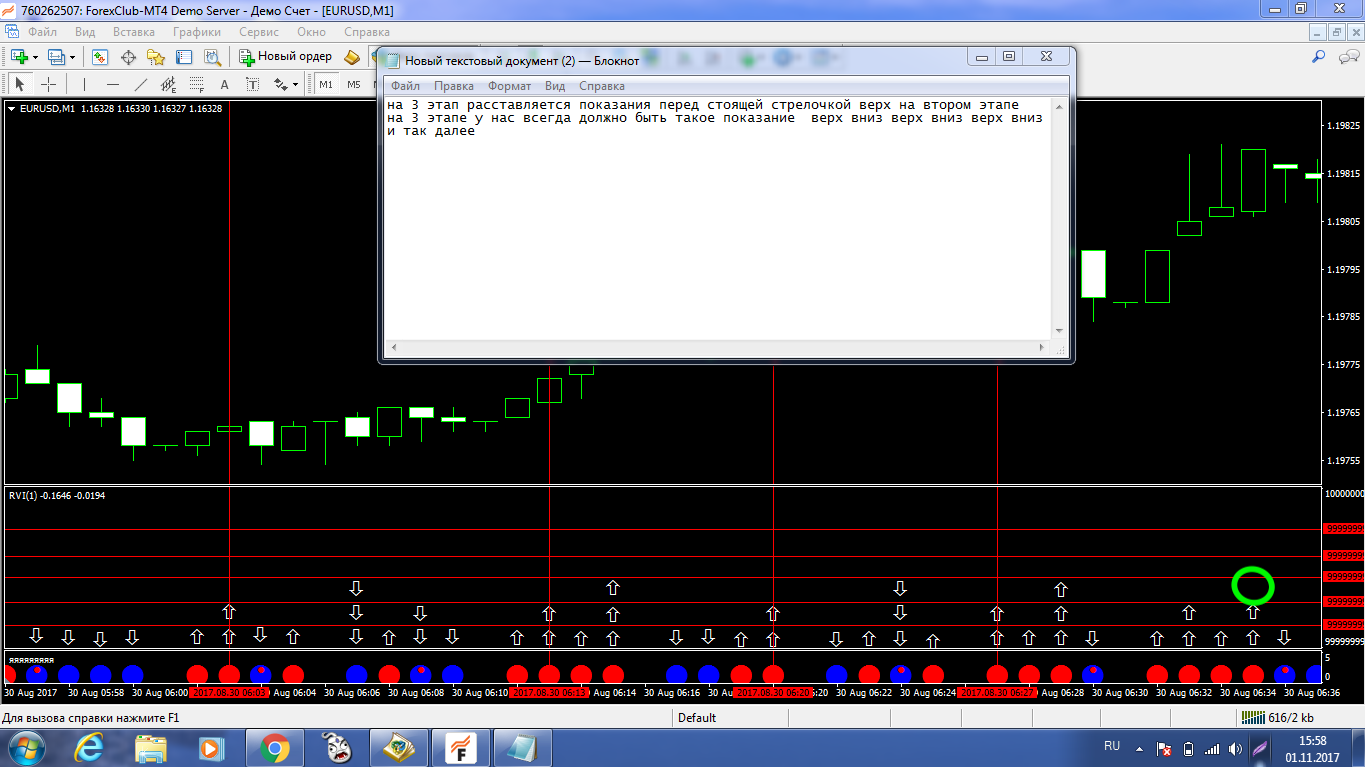Open the Data Window crosshair-circle icon
The width and height of the screenshot is (1365, 767).
(x=128, y=57)
